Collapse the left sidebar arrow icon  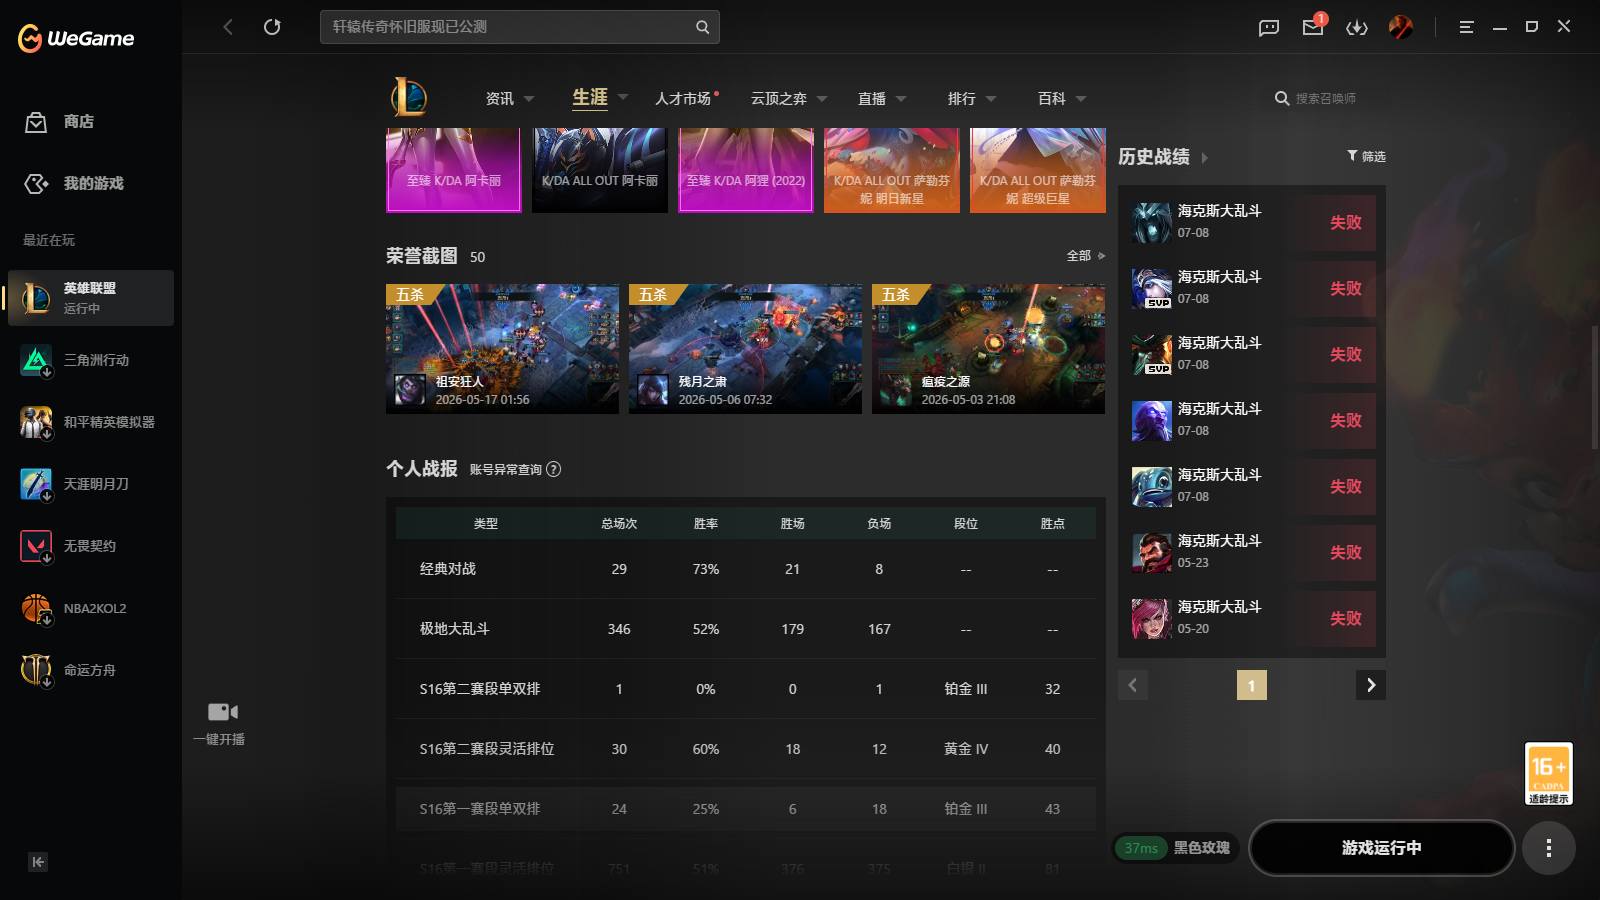pyautogui.click(x=38, y=862)
